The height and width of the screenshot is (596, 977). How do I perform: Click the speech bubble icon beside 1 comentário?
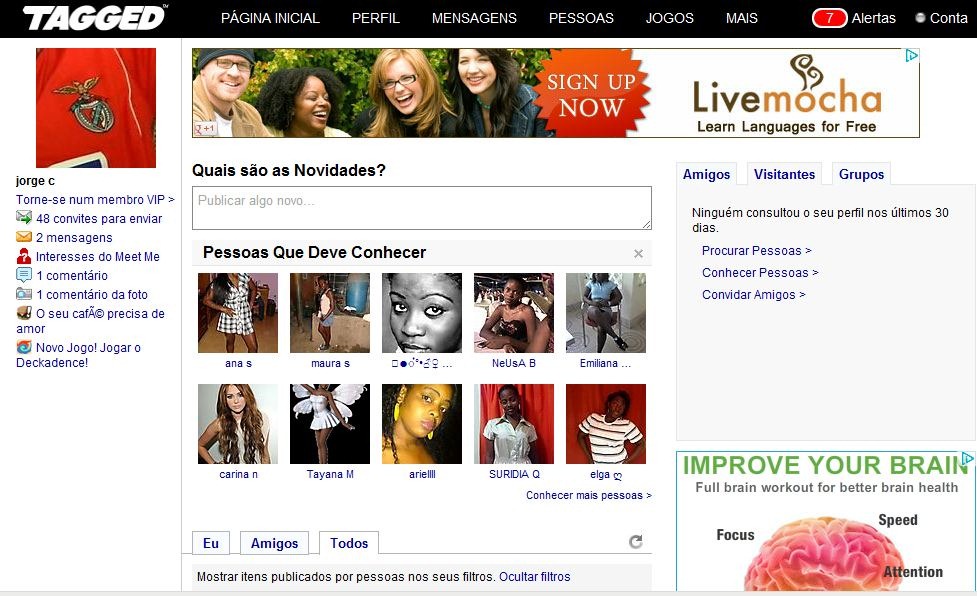point(24,275)
